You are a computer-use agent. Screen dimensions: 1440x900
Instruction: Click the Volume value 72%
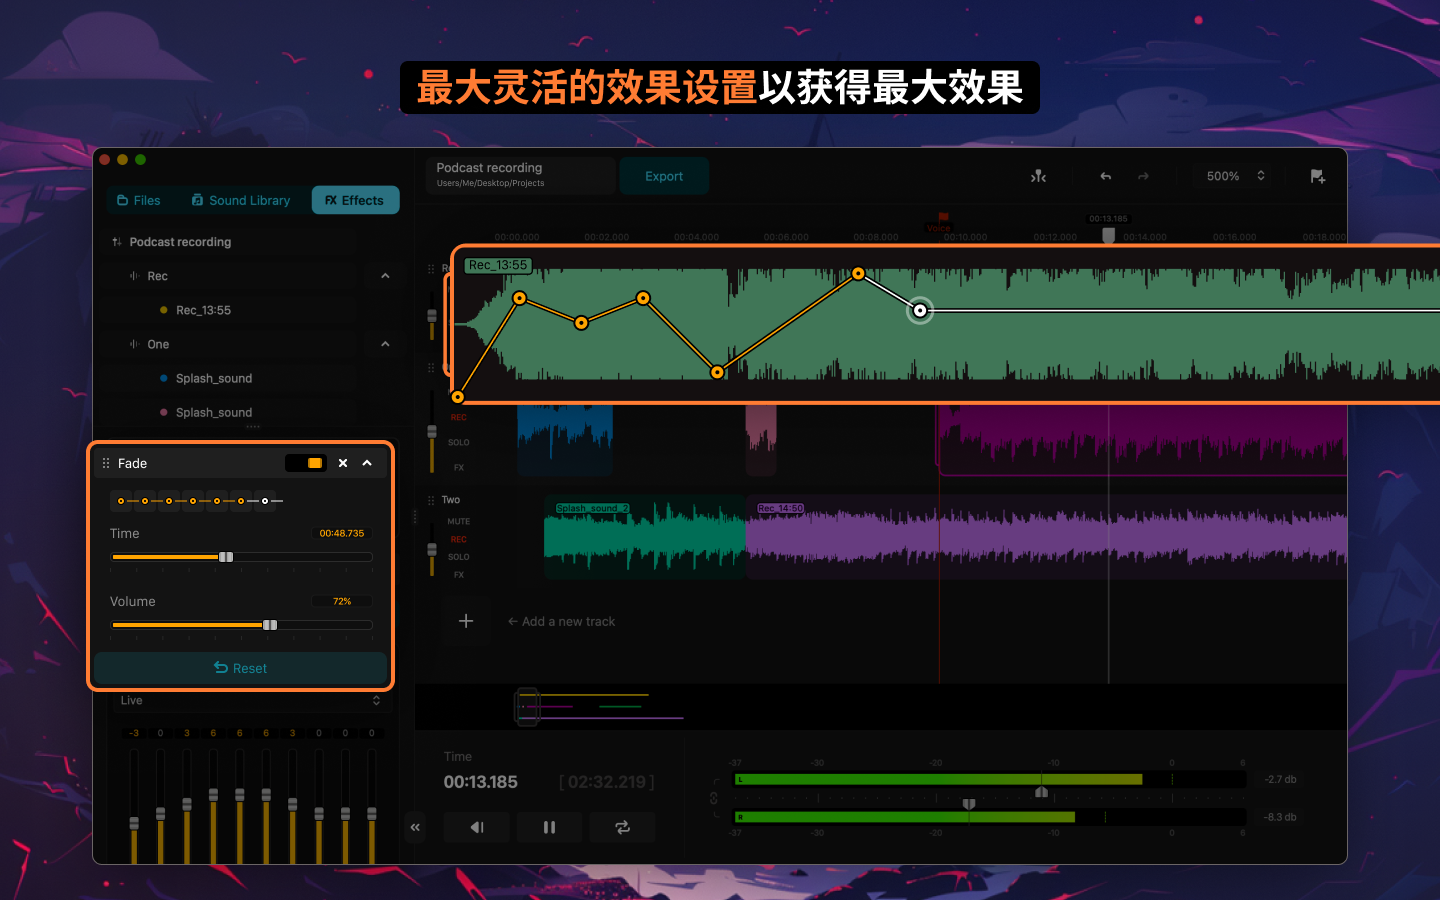[342, 601]
